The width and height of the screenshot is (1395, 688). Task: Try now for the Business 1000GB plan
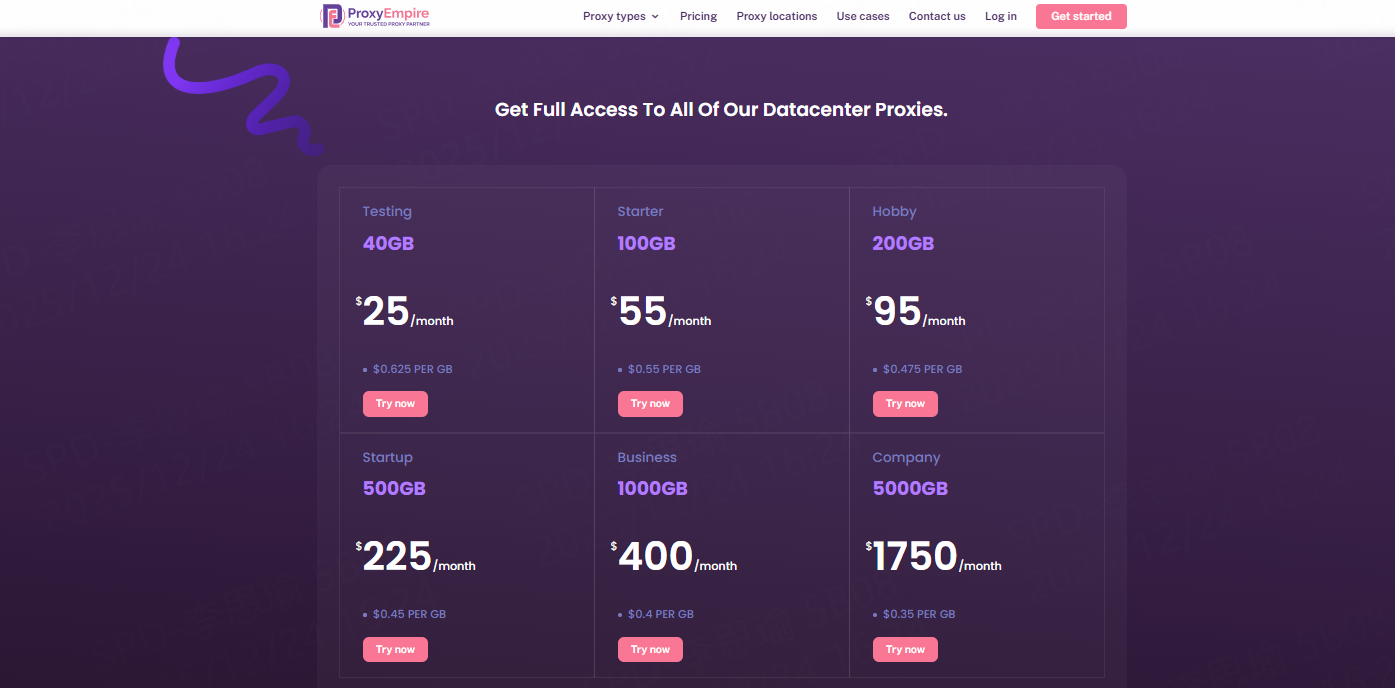coord(650,650)
